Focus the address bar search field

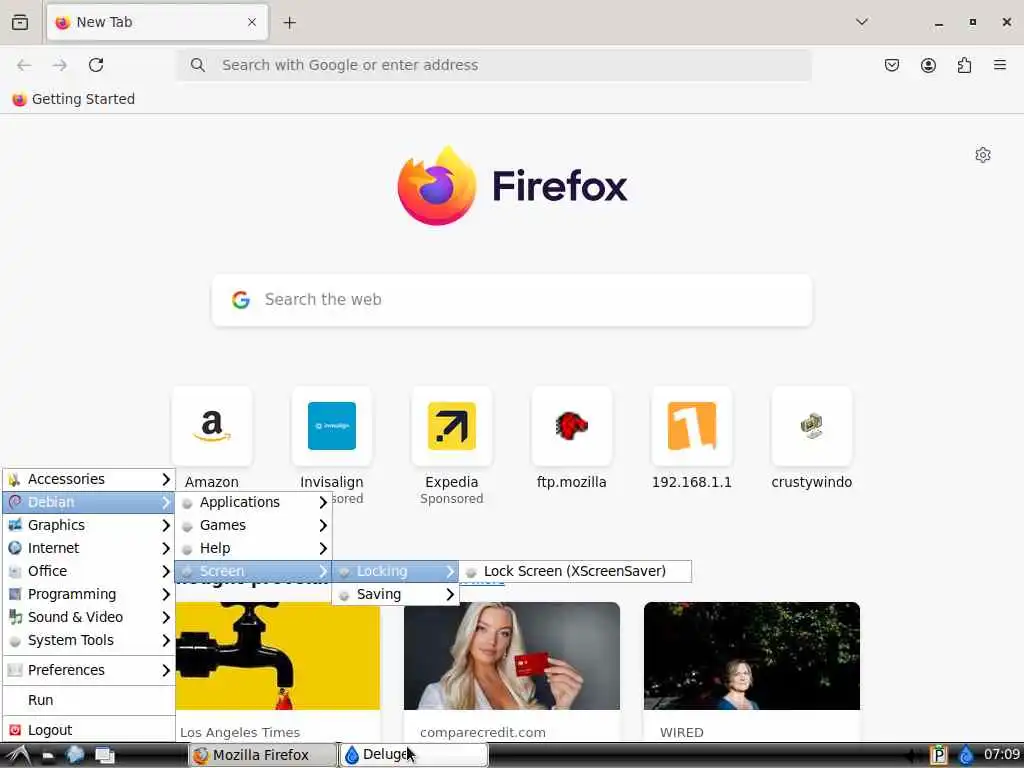point(494,65)
